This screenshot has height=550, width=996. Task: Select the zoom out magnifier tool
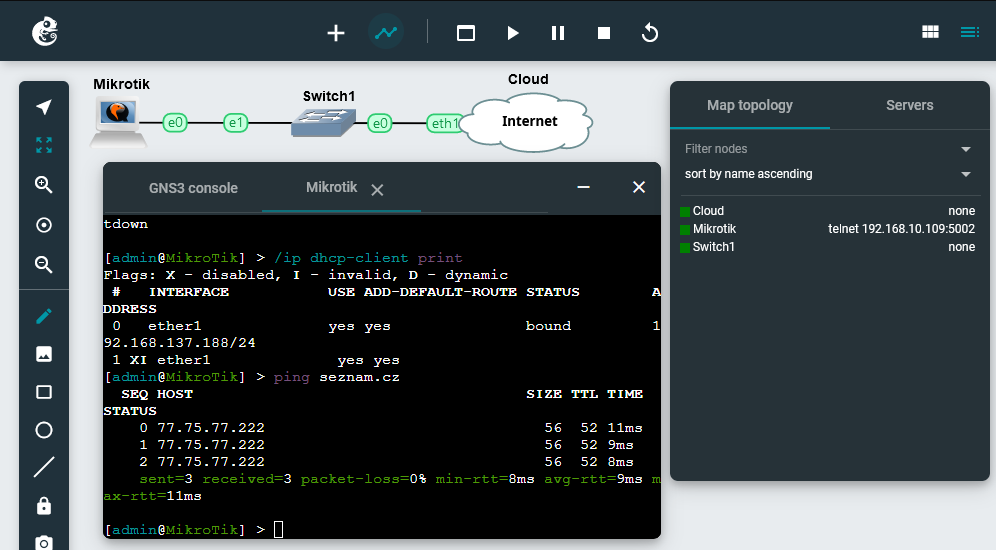coord(44,264)
